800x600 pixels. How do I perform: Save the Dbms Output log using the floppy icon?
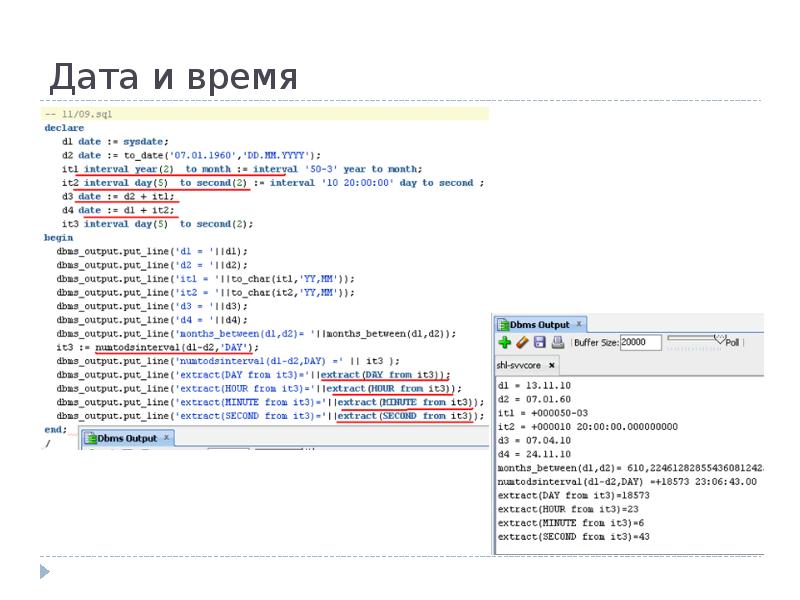point(540,340)
